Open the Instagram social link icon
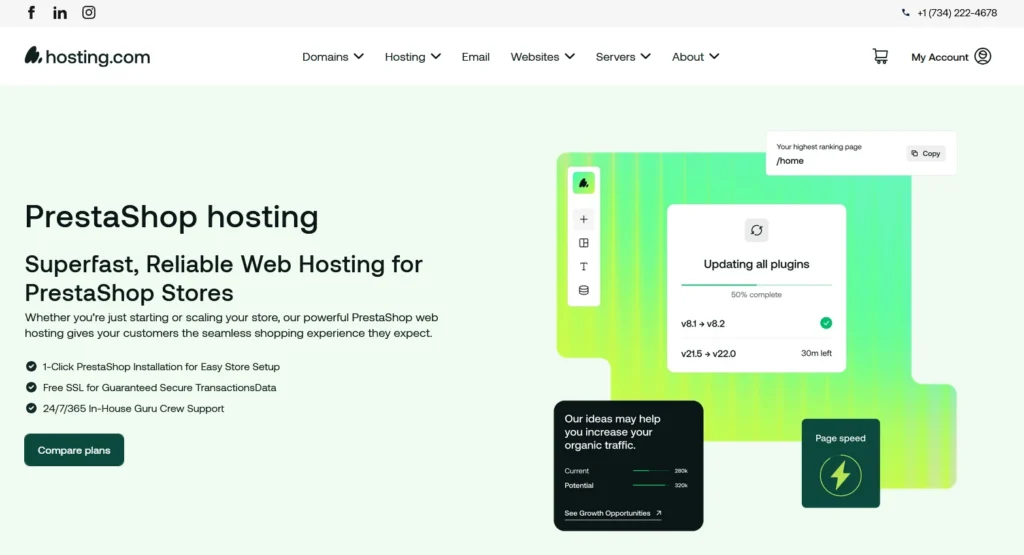The width and height of the screenshot is (1024, 555). (x=89, y=12)
